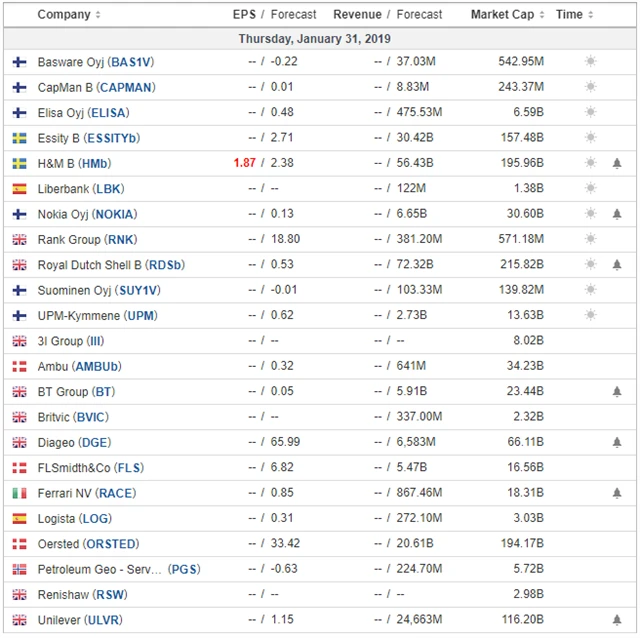The width and height of the screenshot is (640, 638).
Task: Click the Italian flag next to Ferrari NV
Action: coord(19,493)
